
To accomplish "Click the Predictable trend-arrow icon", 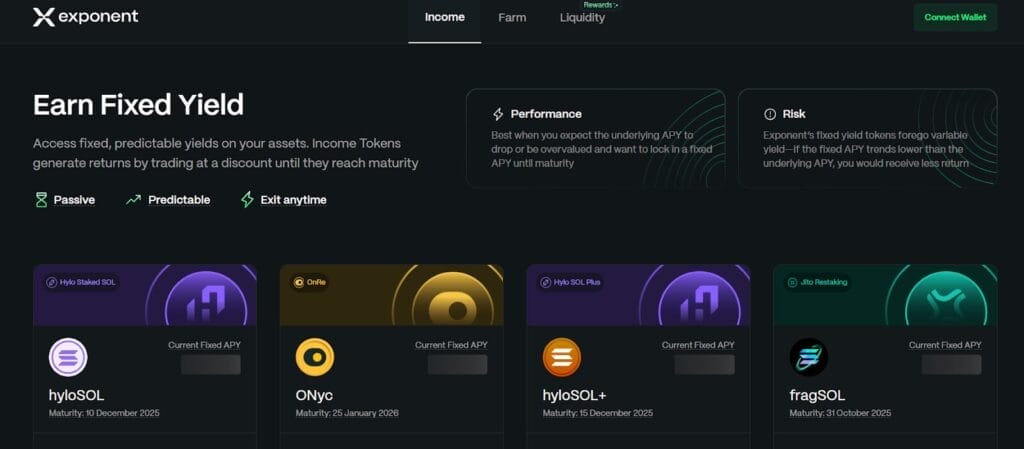I will 133,200.
